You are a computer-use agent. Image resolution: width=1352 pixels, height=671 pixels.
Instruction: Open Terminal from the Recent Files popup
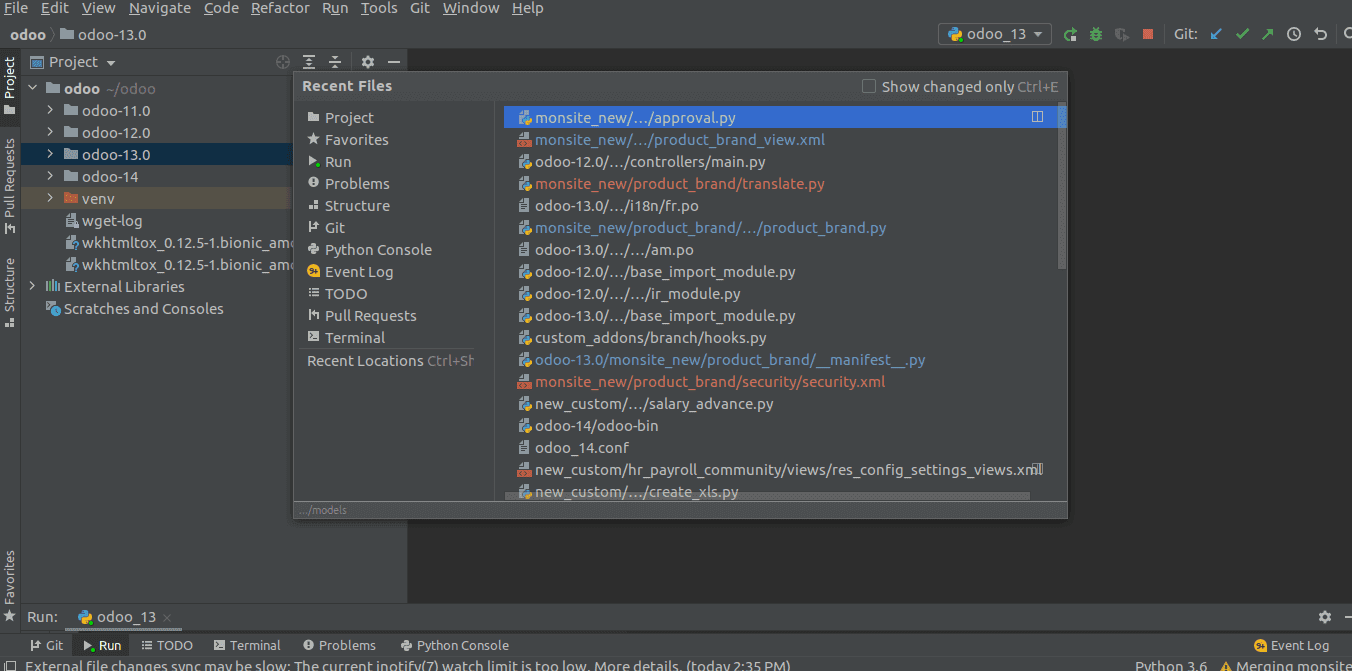click(354, 337)
